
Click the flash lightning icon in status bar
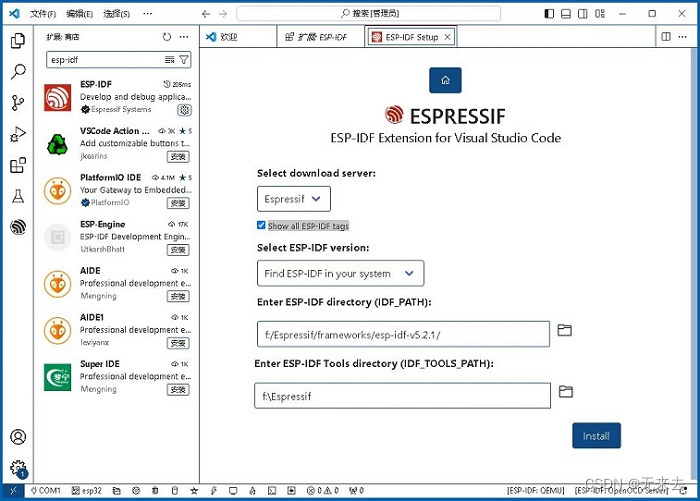pyautogui.click(x=213, y=491)
